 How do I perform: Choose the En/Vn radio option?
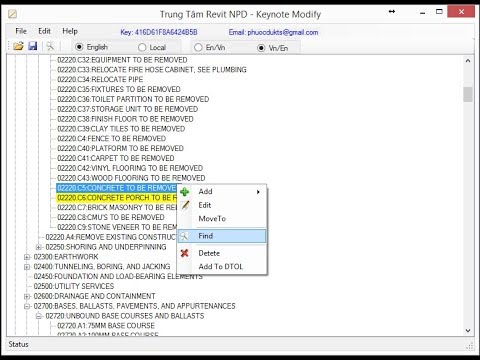click(x=198, y=47)
